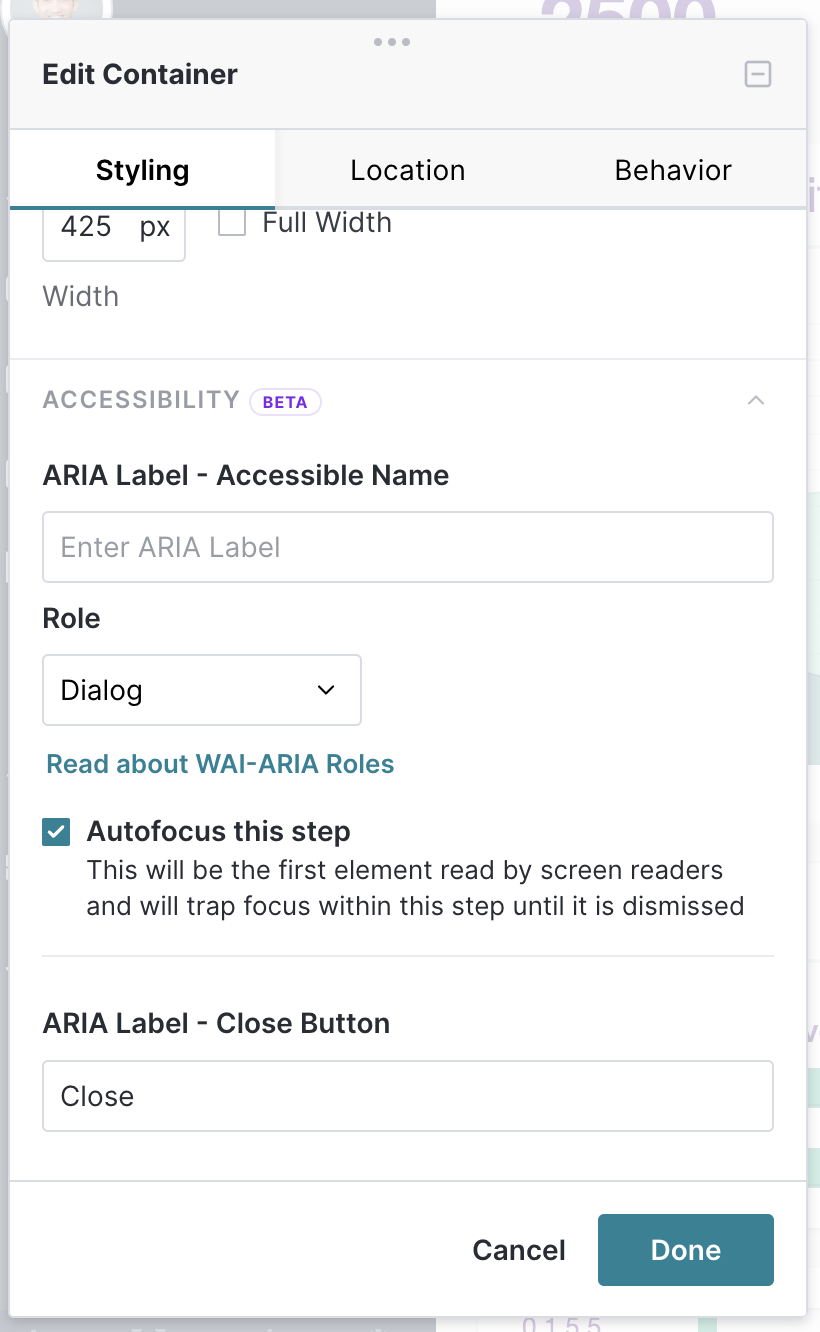Select the Styling tab
This screenshot has height=1332, width=820.
point(142,170)
